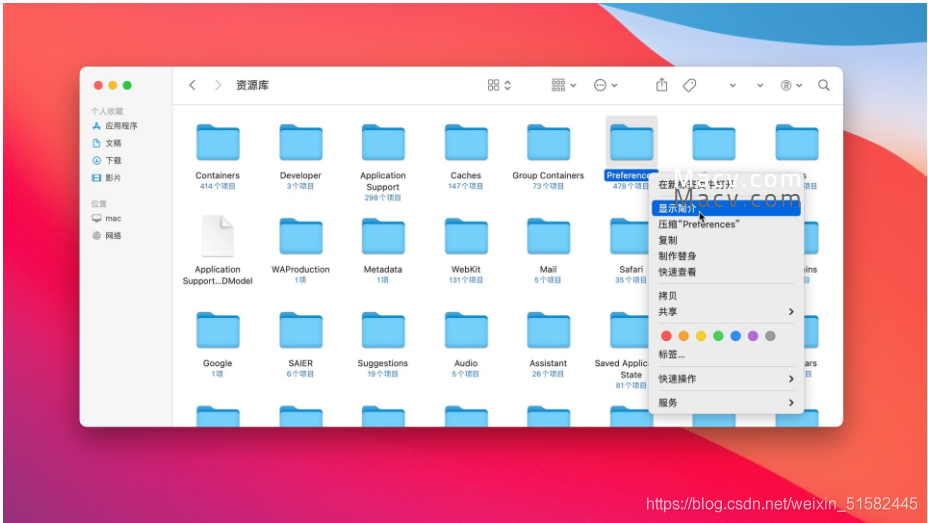Select the Mail folder
928x523 pixels.
pyautogui.click(x=549, y=237)
